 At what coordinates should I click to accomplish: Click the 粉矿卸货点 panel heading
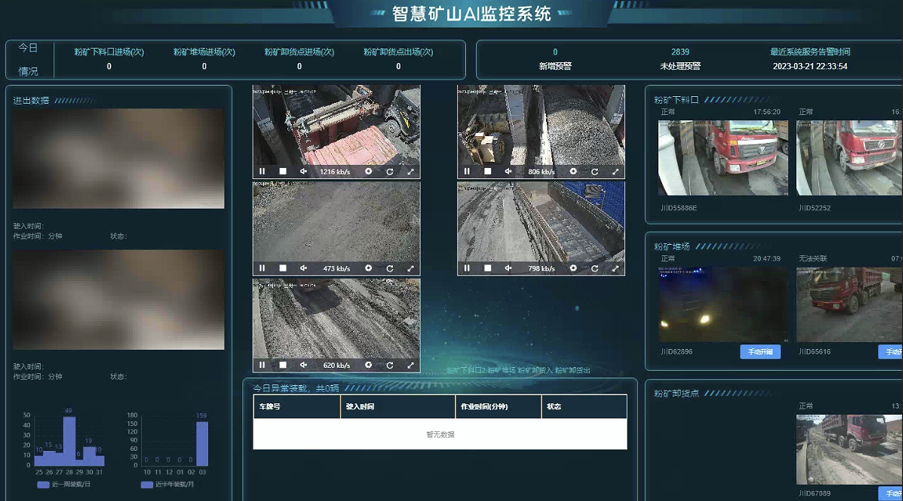point(676,393)
